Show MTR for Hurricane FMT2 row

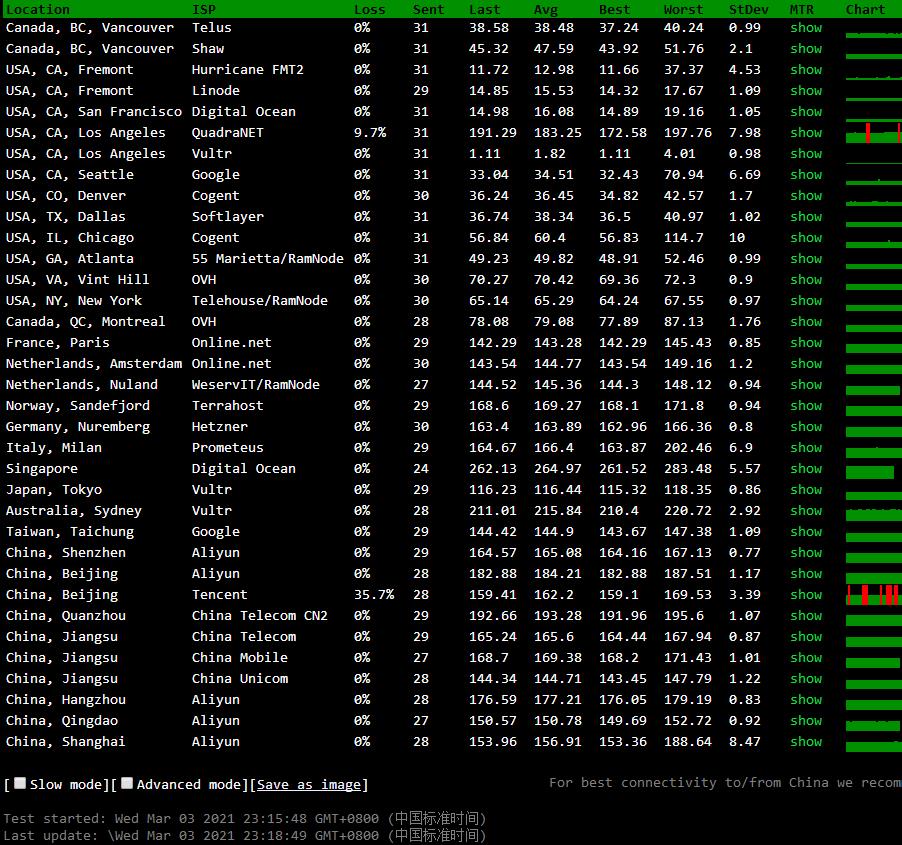806,70
